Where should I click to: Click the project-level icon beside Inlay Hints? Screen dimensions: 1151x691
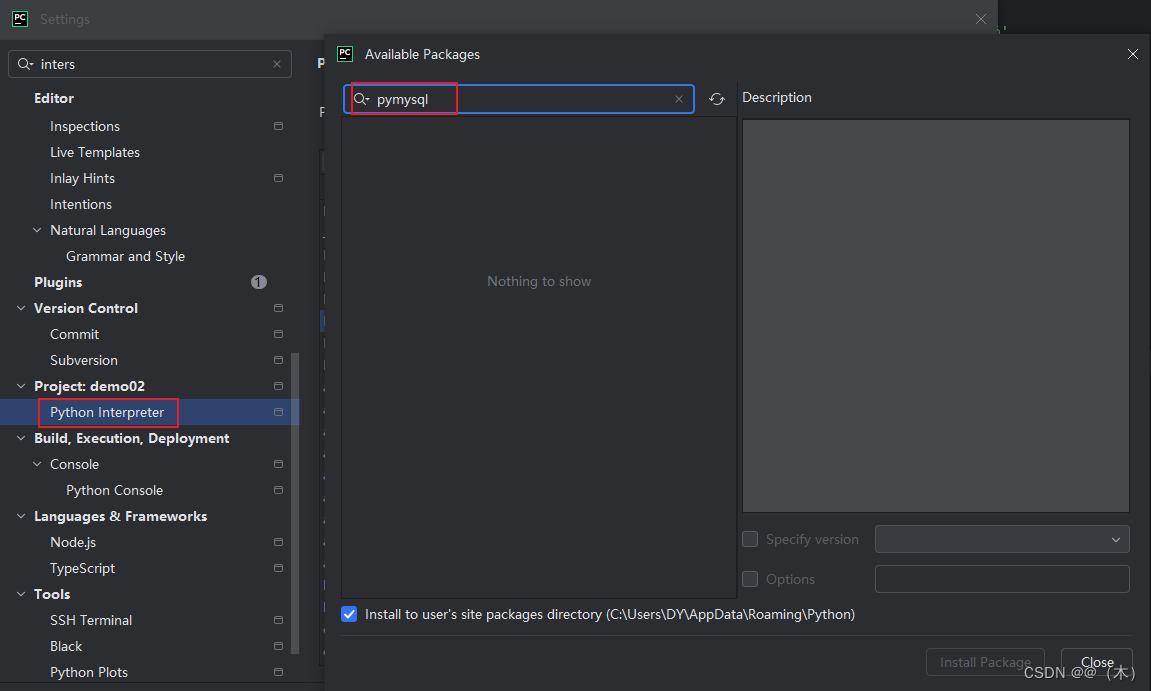point(278,178)
